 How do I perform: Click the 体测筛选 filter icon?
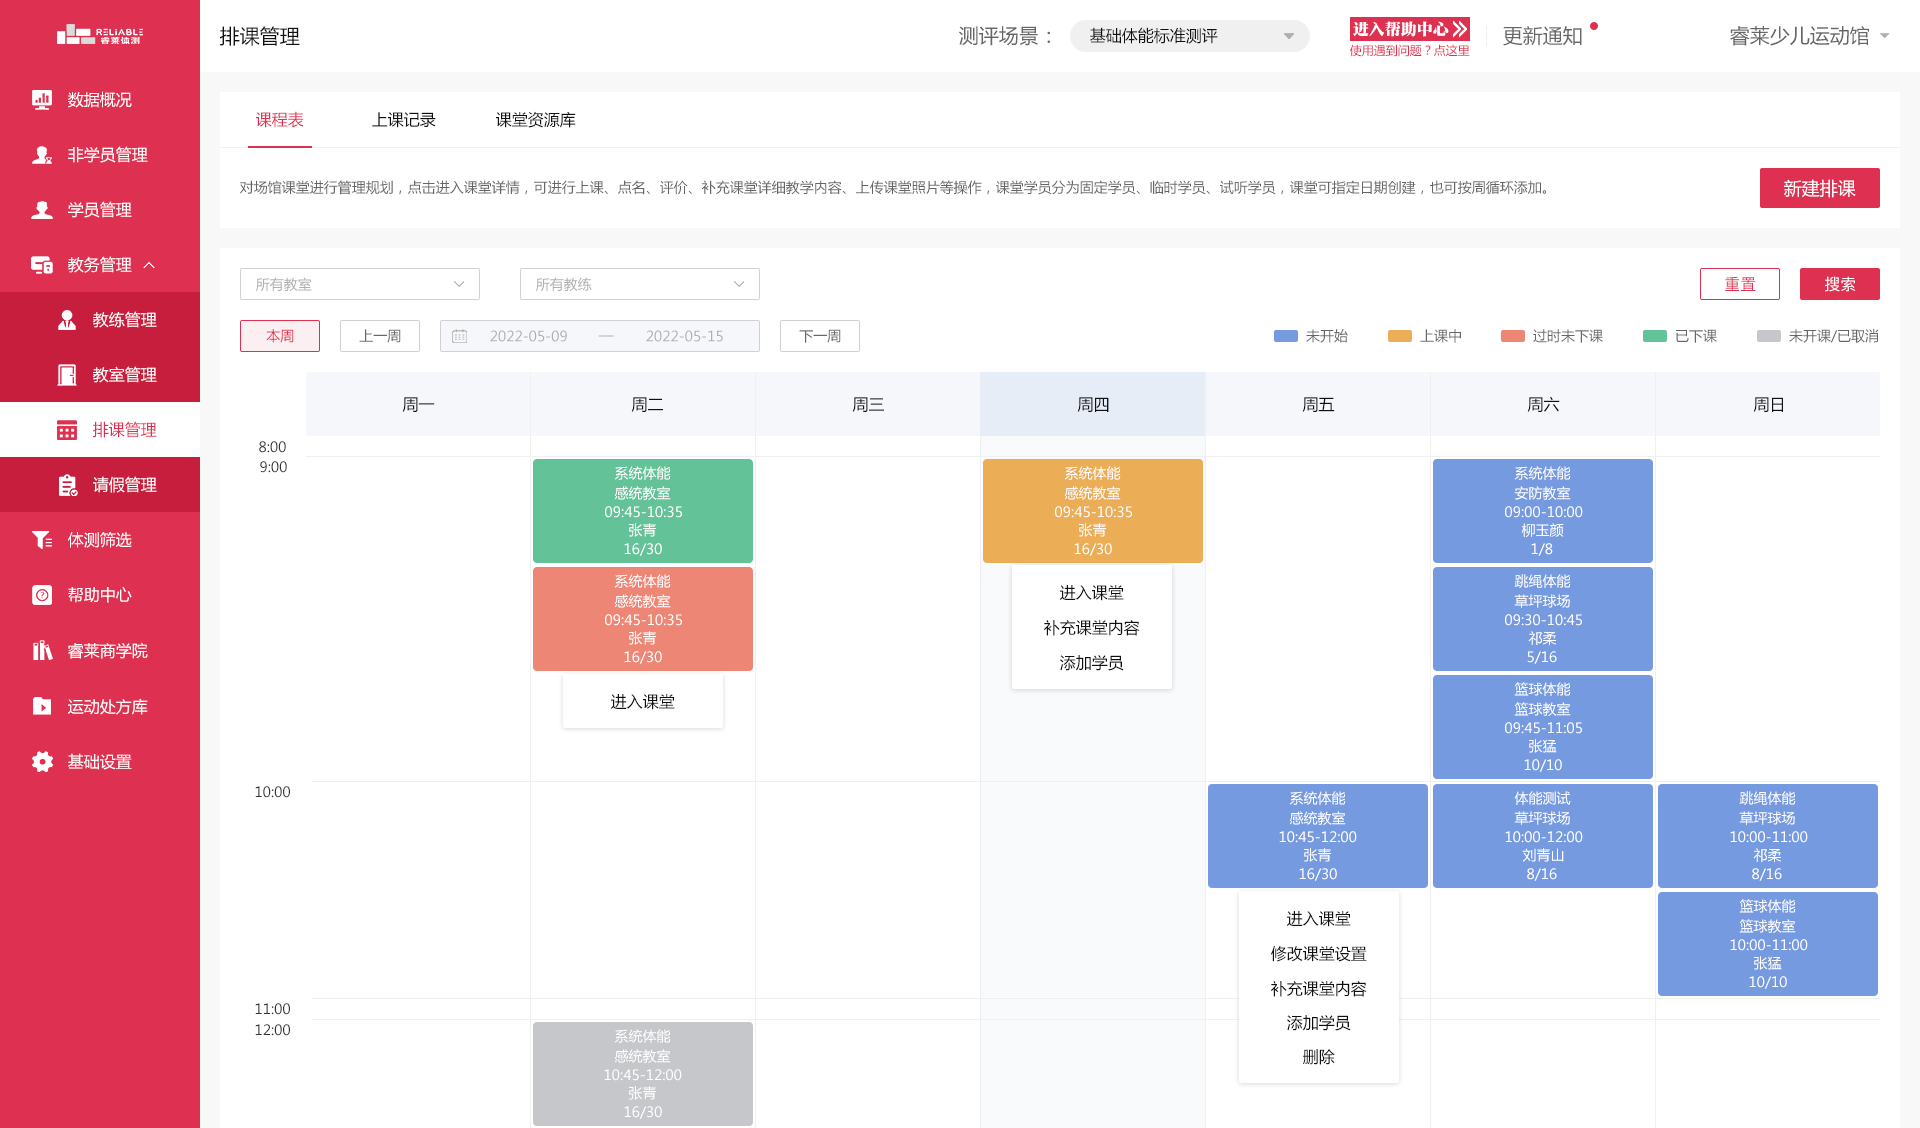(x=42, y=540)
